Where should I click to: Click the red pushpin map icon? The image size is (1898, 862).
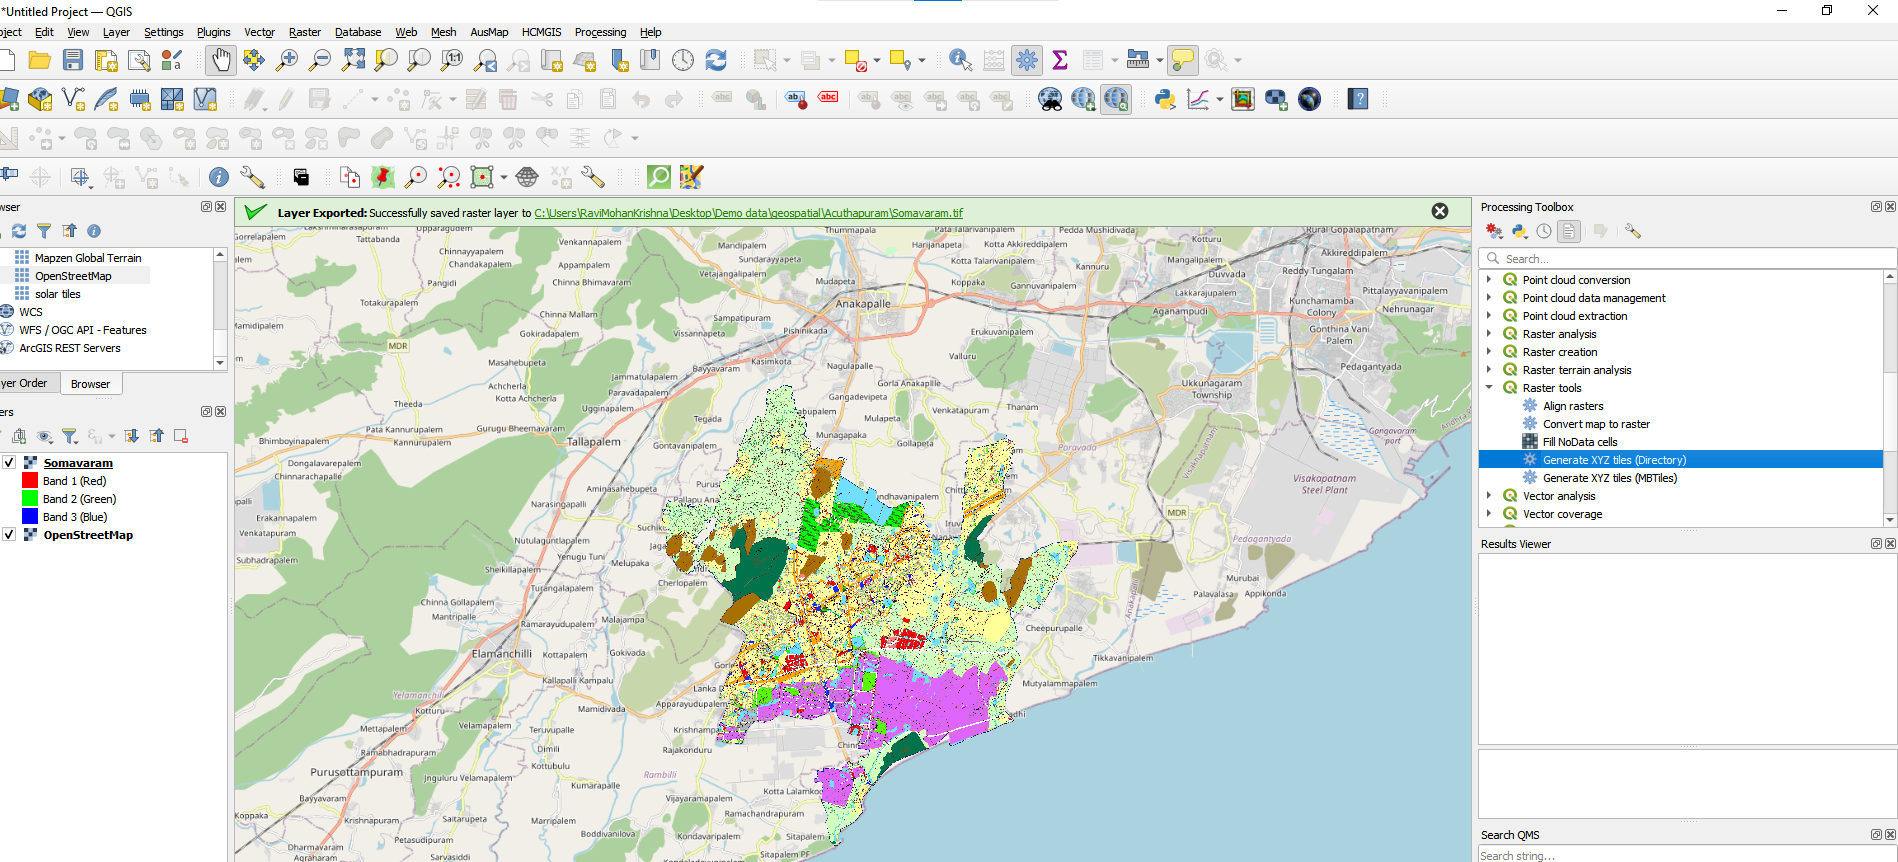[x=383, y=177]
